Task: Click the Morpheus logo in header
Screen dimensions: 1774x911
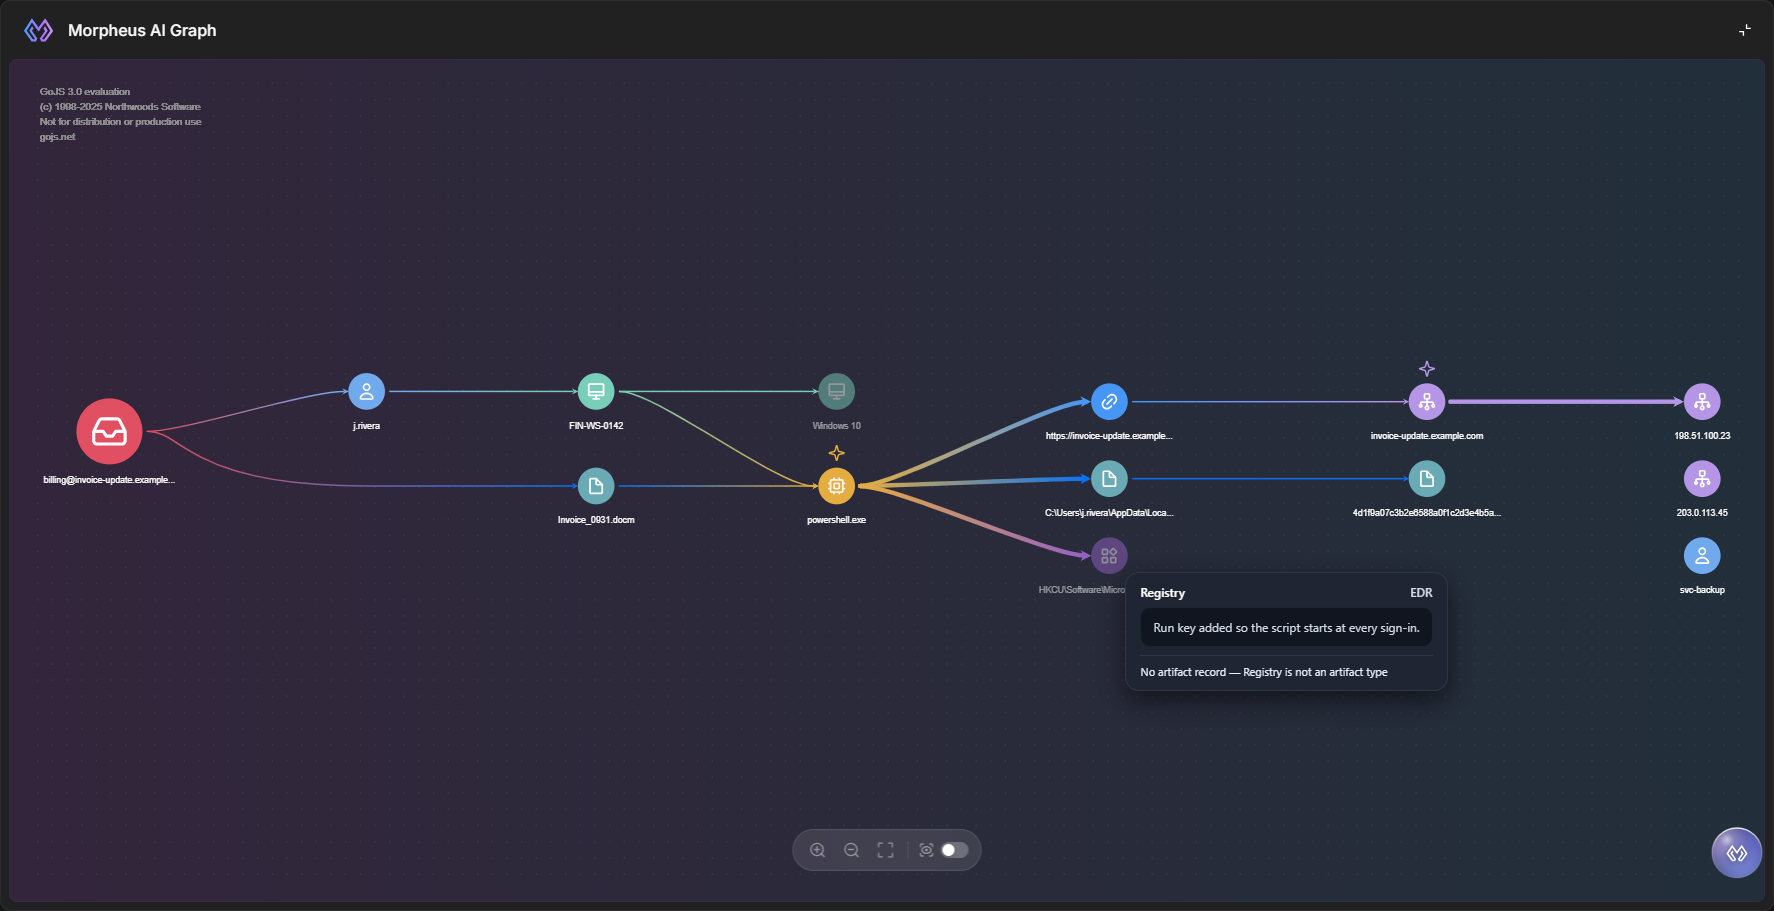Action: (x=38, y=30)
